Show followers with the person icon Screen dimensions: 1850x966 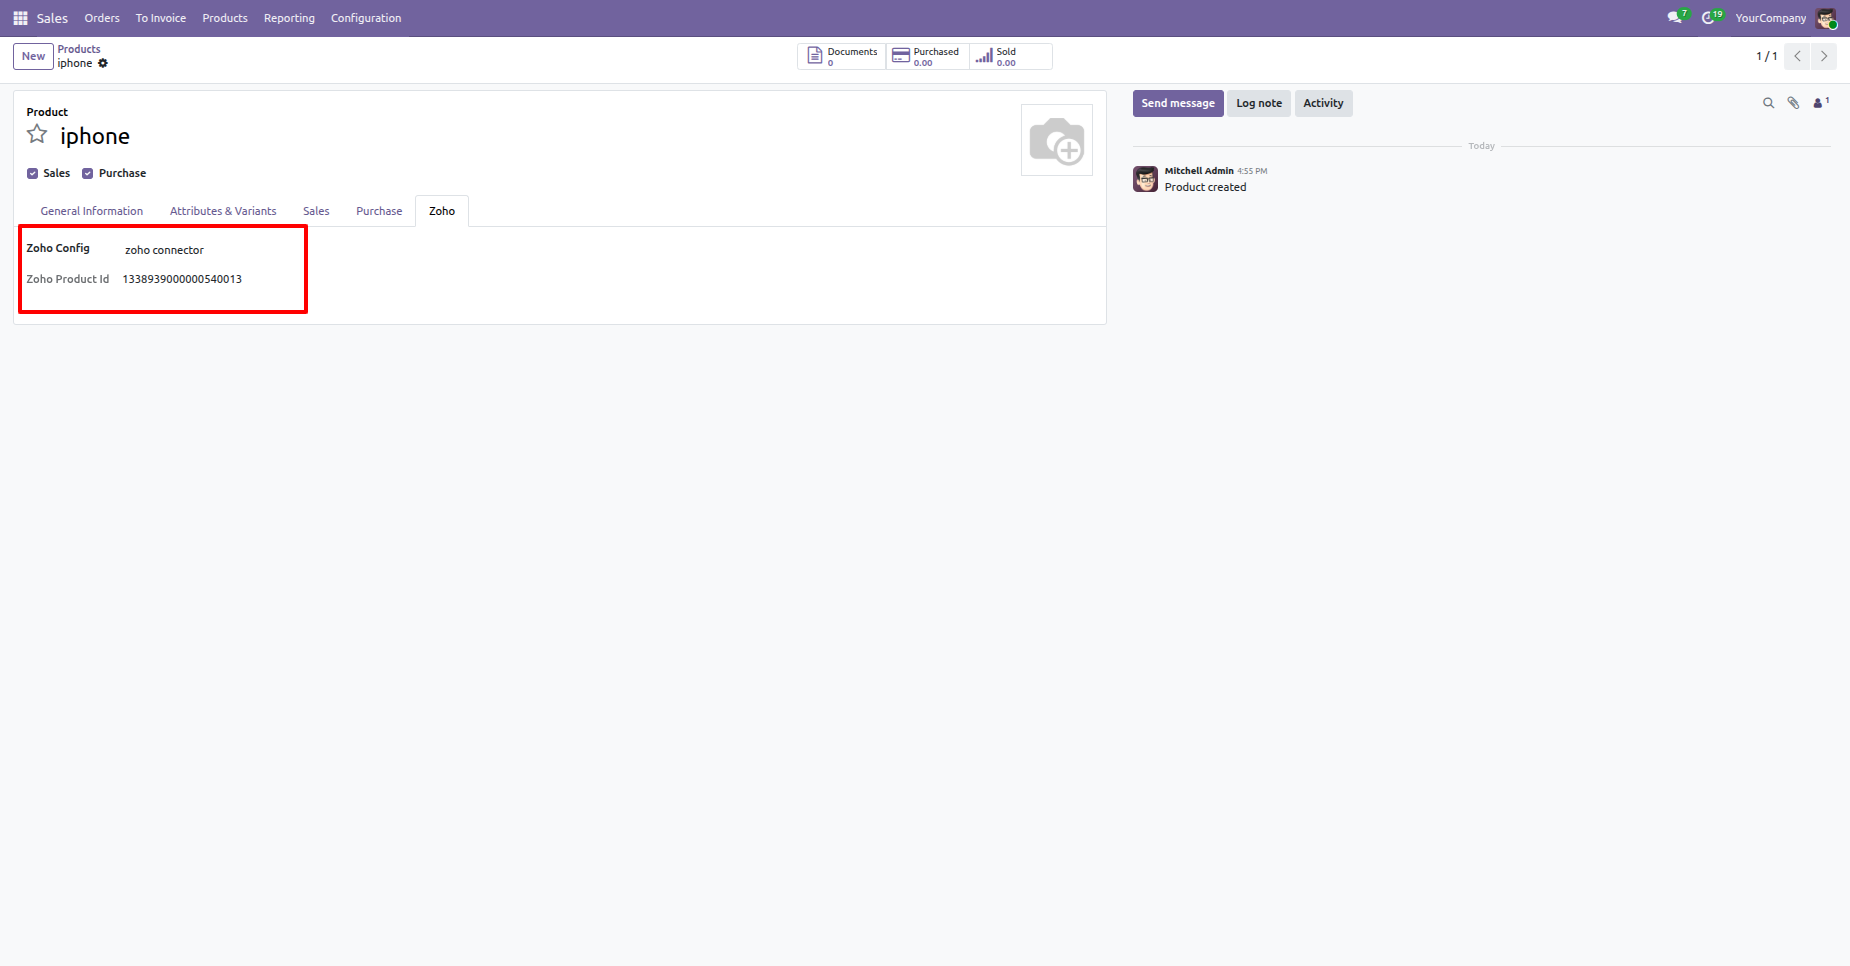click(1820, 103)
